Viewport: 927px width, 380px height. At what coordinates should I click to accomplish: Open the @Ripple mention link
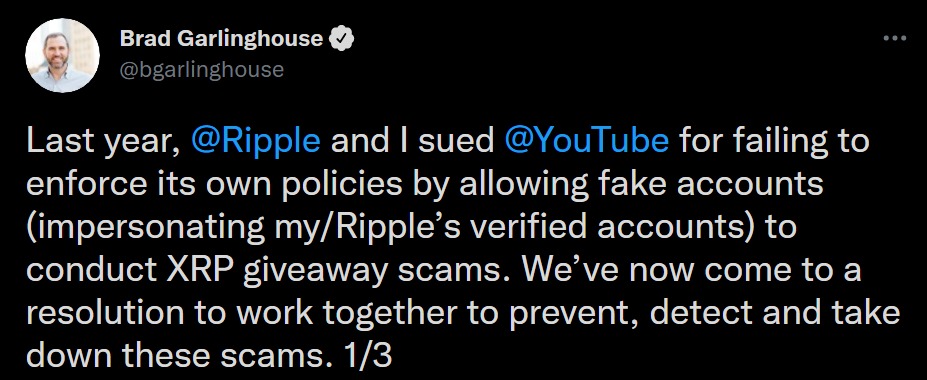coord(255,142)
